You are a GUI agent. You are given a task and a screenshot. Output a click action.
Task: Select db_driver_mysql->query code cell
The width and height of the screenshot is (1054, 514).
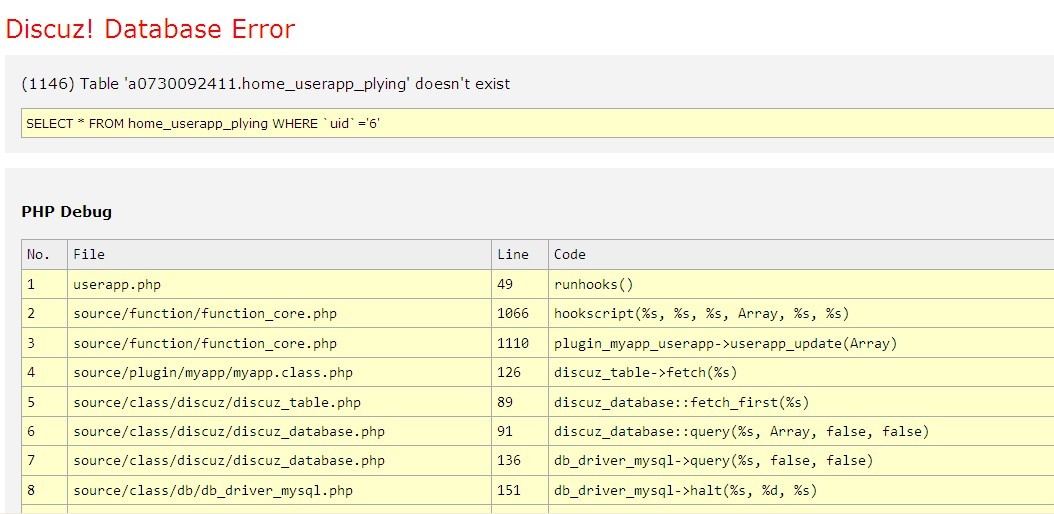[x=801, y=461]
